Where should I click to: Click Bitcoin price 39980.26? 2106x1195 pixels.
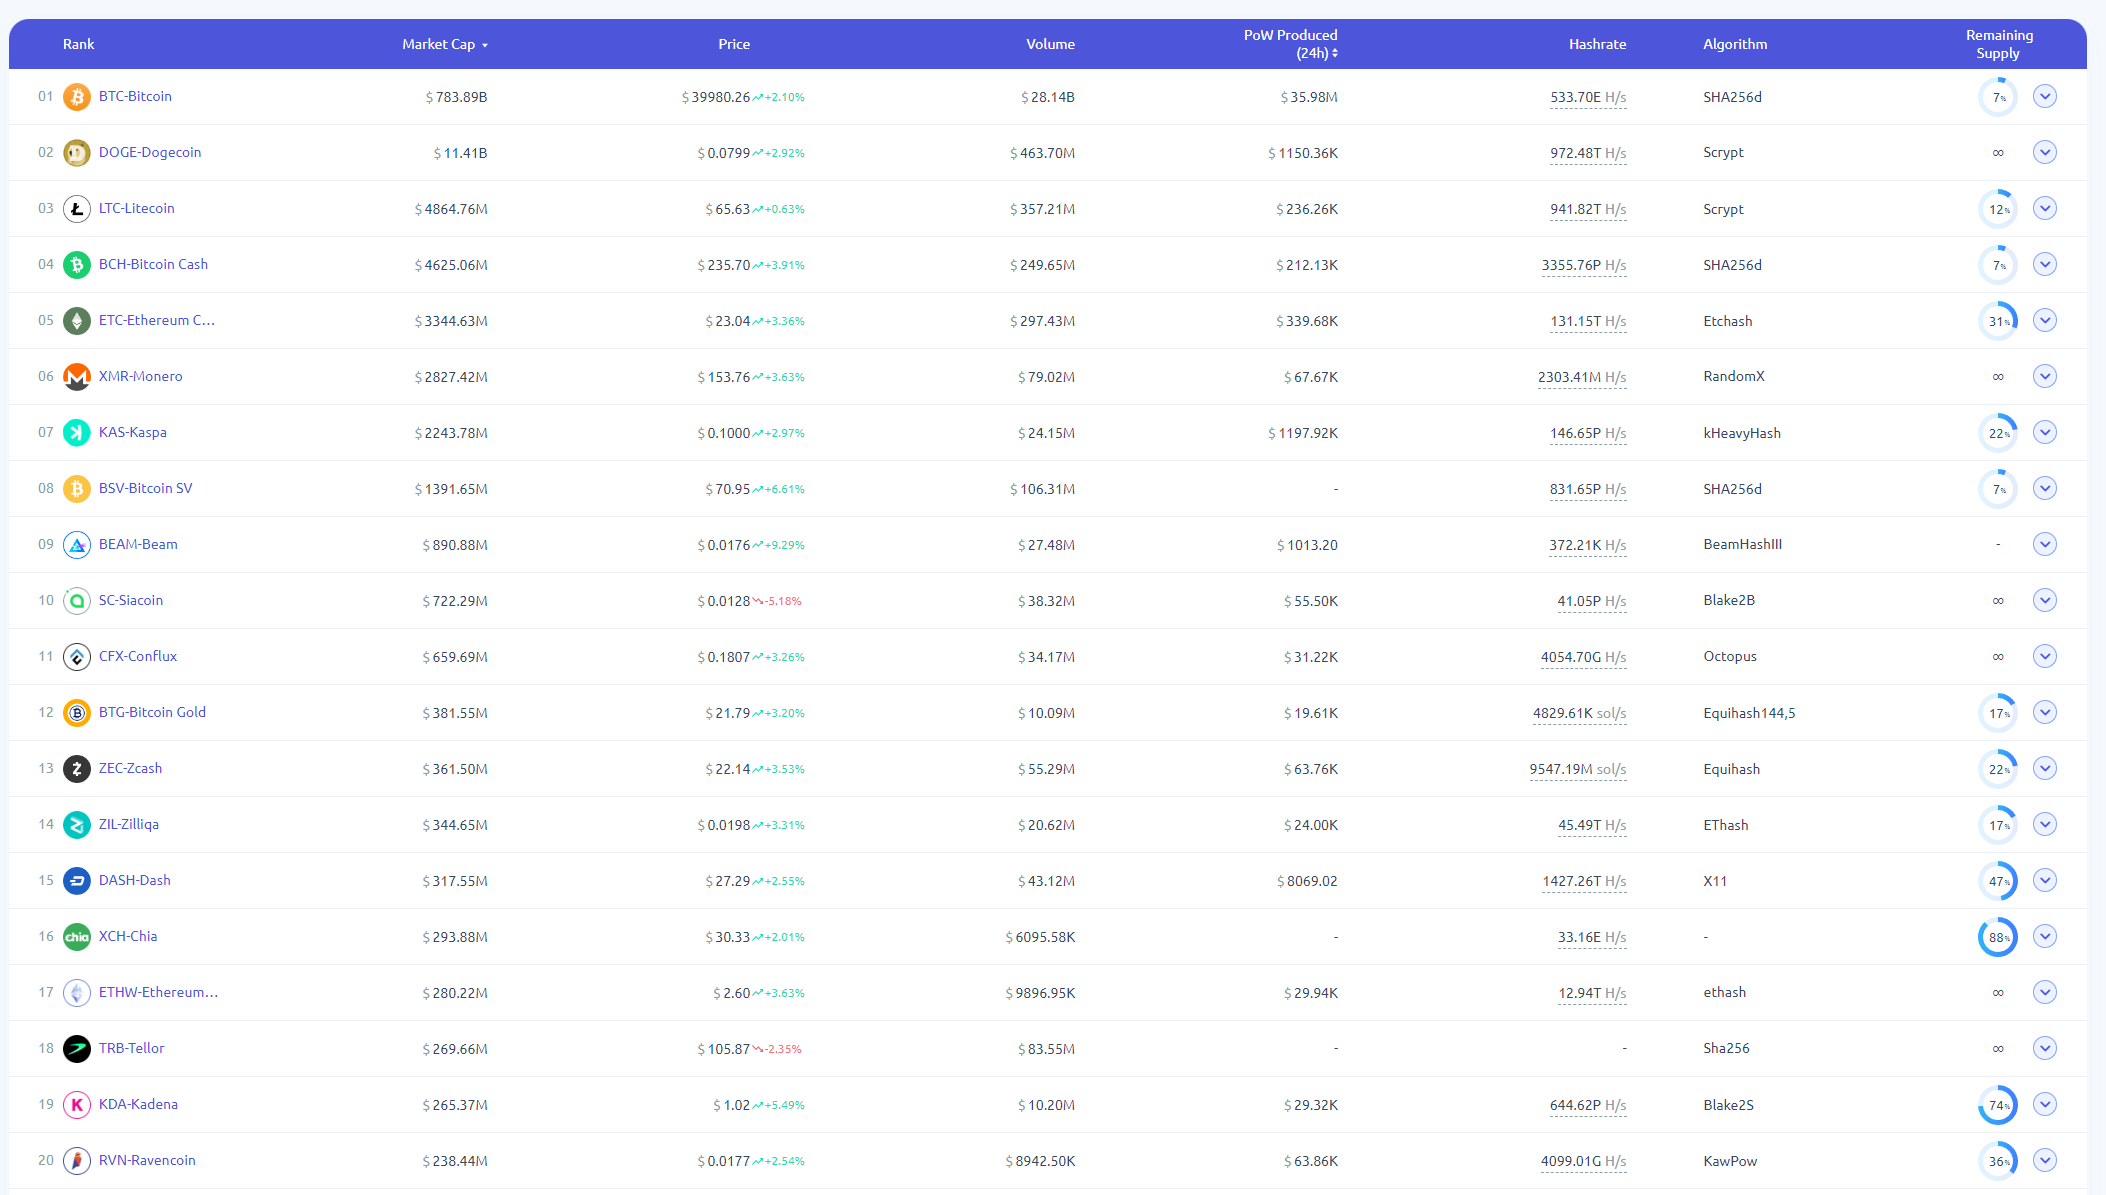[716, 98]
